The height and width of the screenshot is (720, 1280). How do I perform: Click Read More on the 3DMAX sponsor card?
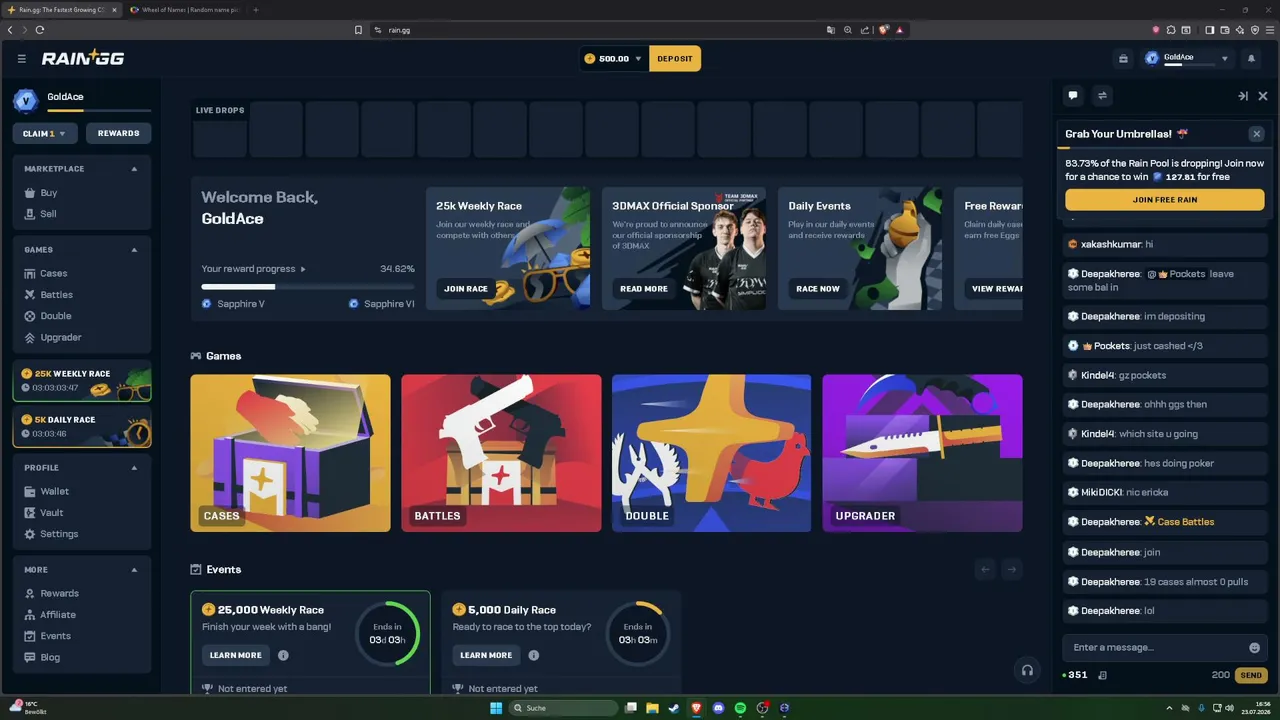[x=644, y=289]
